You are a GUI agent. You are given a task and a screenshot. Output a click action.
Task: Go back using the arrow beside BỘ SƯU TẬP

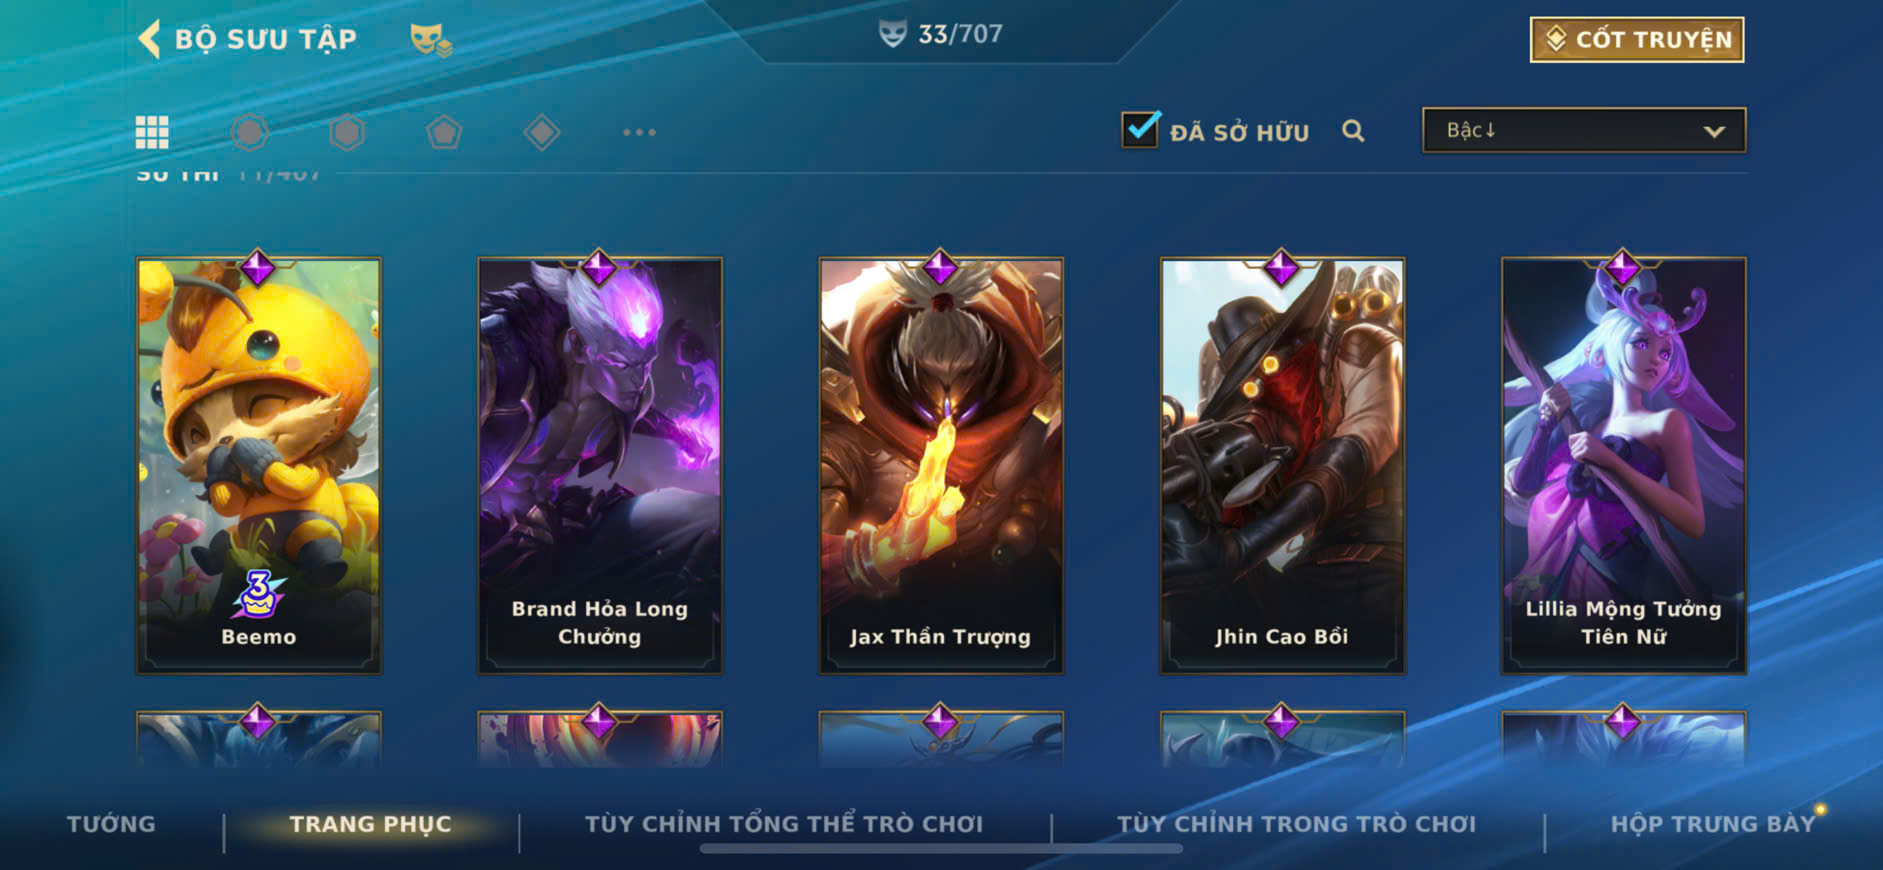tap(149, 39)
